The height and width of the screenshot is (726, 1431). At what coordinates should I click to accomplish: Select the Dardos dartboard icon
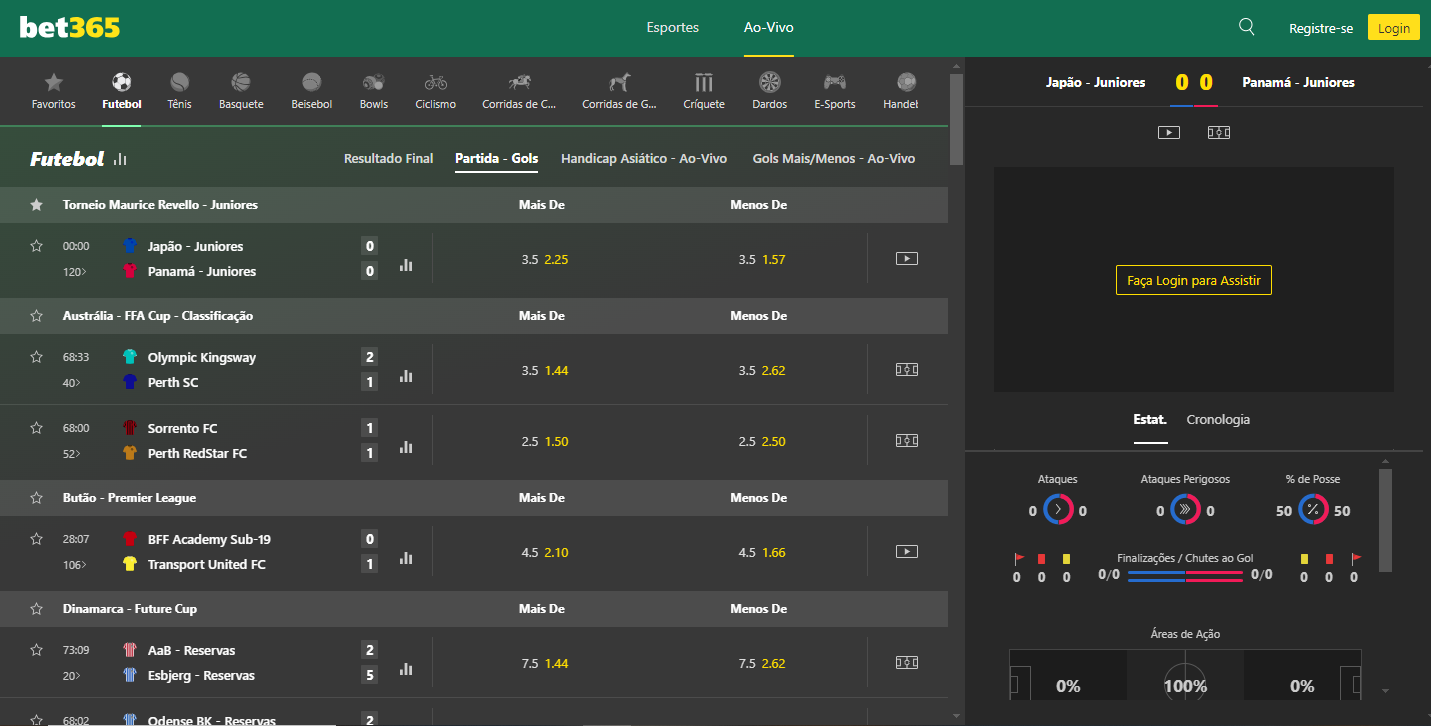click(770, 82)
